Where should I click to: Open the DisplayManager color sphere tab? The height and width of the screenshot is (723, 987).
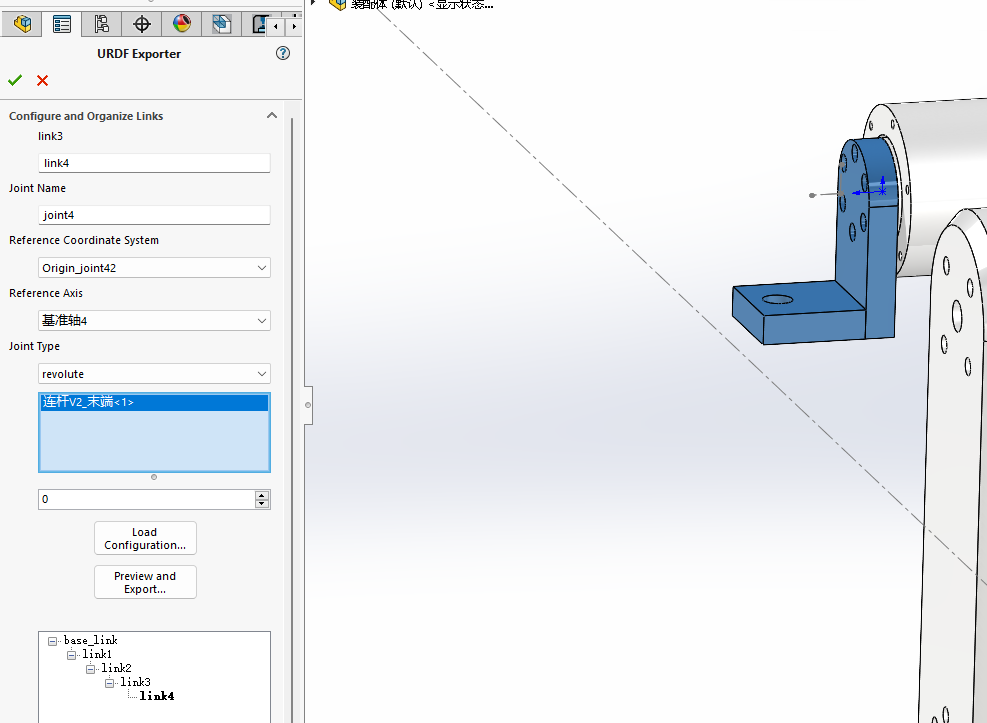(x=181, y=25)
